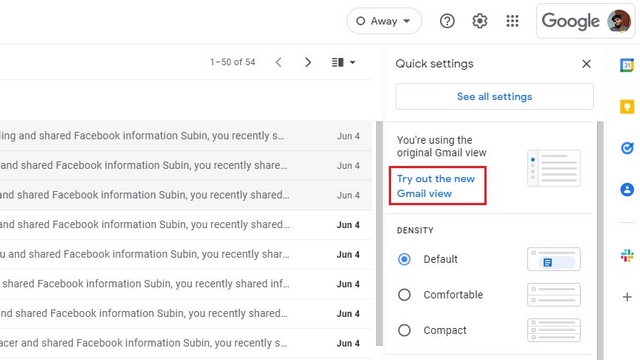Image resolution: width=640 pixels, height=360 pixels.
Task: Click the original Gmail view thumbnail
Action: tap(554, 168)
